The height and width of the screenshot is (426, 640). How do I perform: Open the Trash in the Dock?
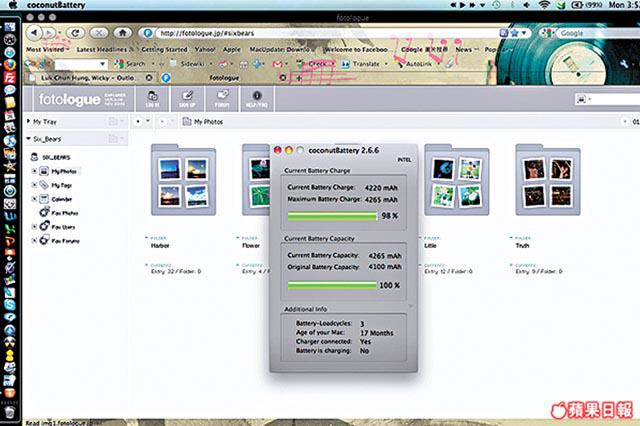[10, 412]
